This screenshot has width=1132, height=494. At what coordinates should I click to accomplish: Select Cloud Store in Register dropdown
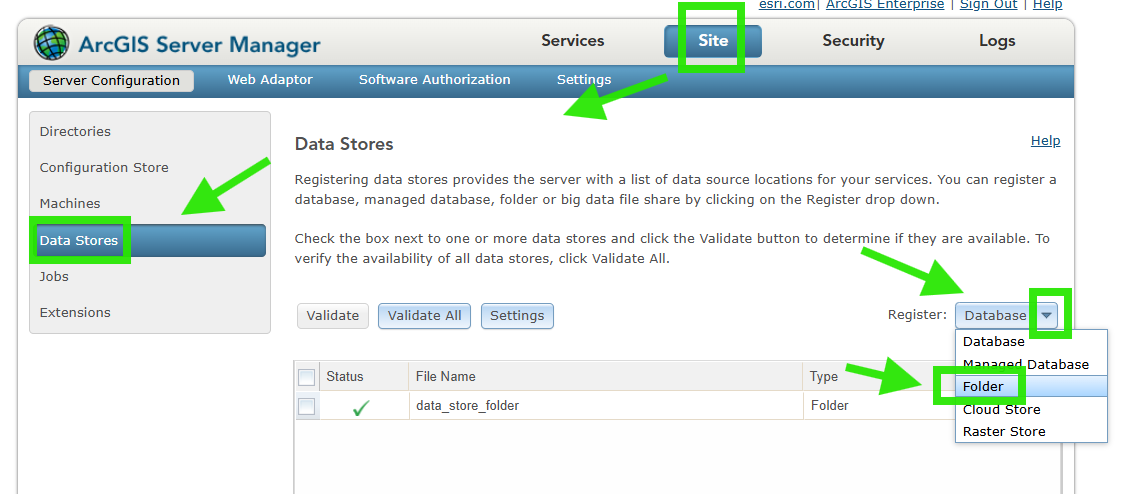point(1001,410)
